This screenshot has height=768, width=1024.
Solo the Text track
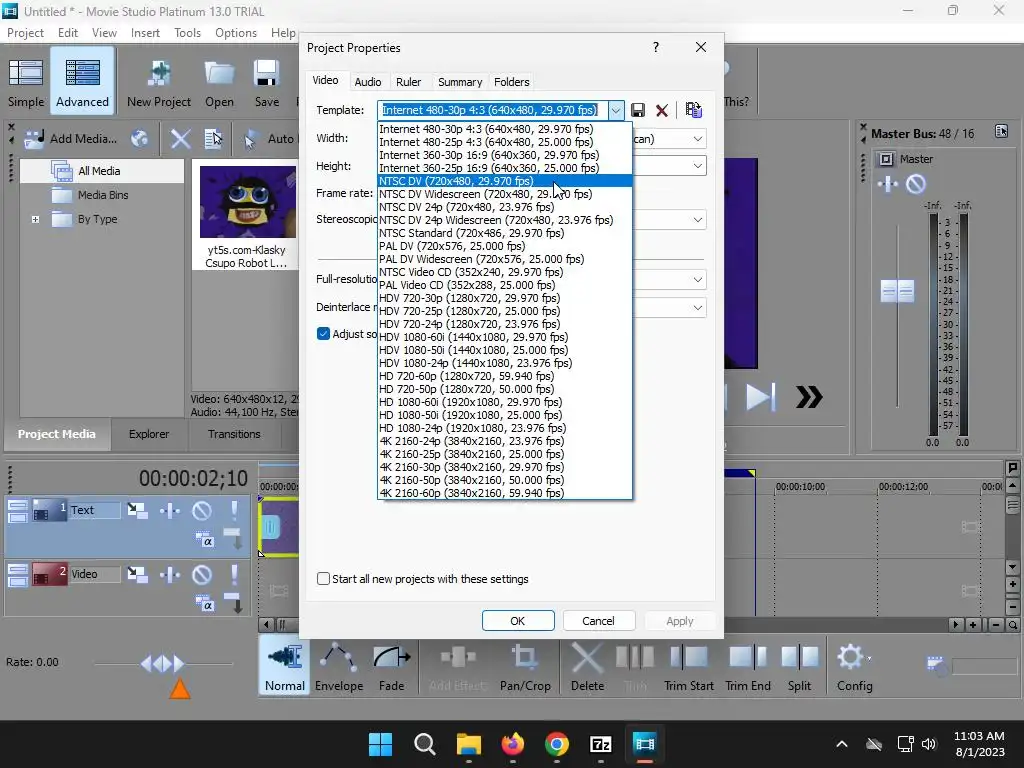[x=234, y=510]
